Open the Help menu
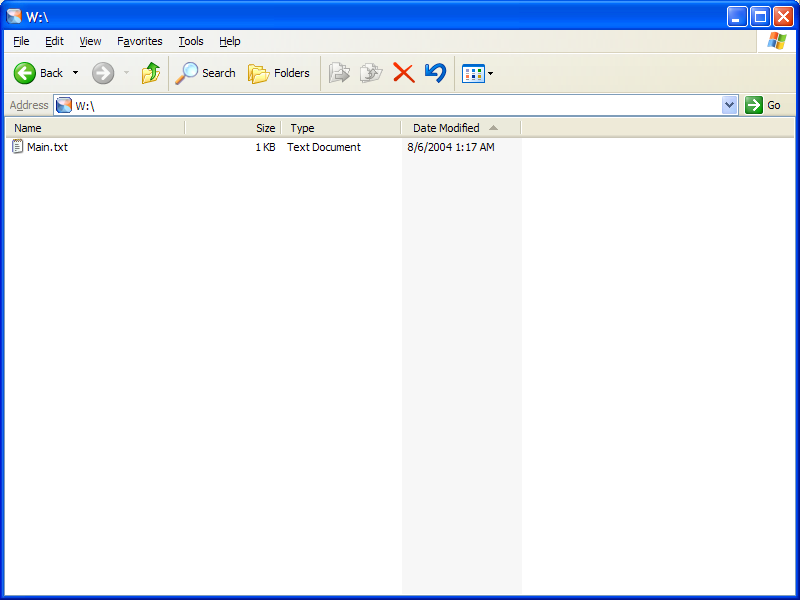 tap(230, 41)
